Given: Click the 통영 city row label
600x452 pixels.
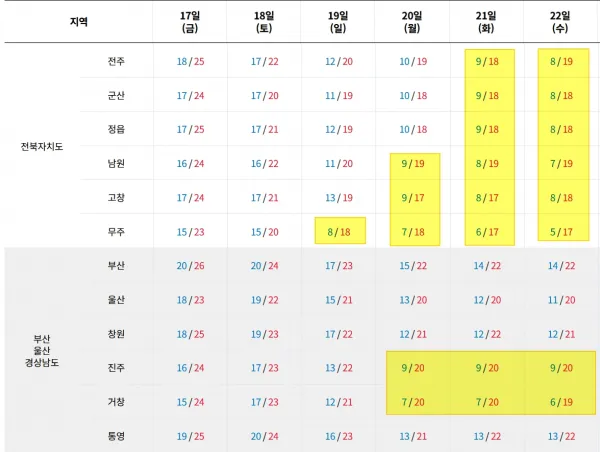Looking at the screenshot, I should pyautogui.click(x=117, y=435).
